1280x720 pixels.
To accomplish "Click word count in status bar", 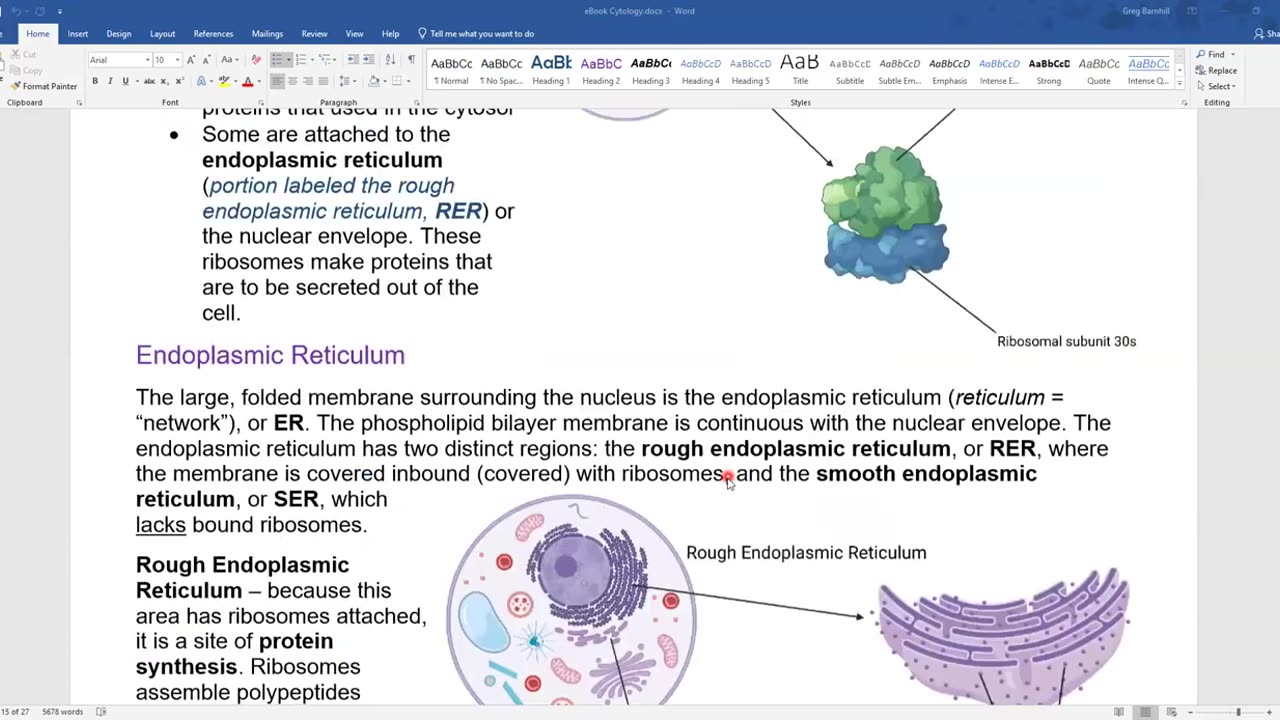I will click(x=64, y=712).
